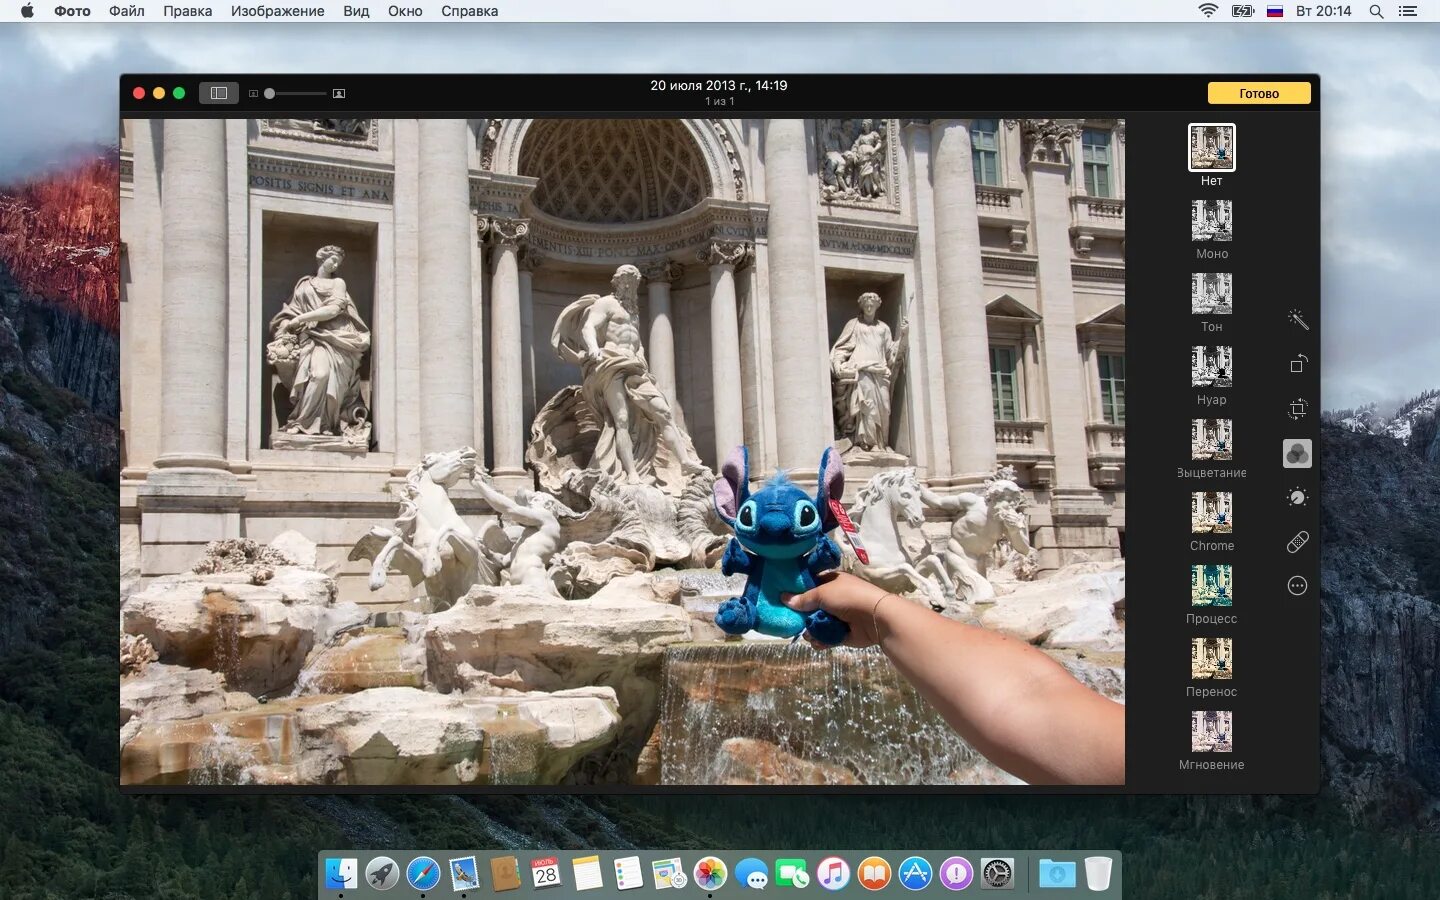Image resolution: width=1440 pixels, height=900 pixels.
Task: Open purple Feedback Assistant in Dock
Action: (956, 874)
